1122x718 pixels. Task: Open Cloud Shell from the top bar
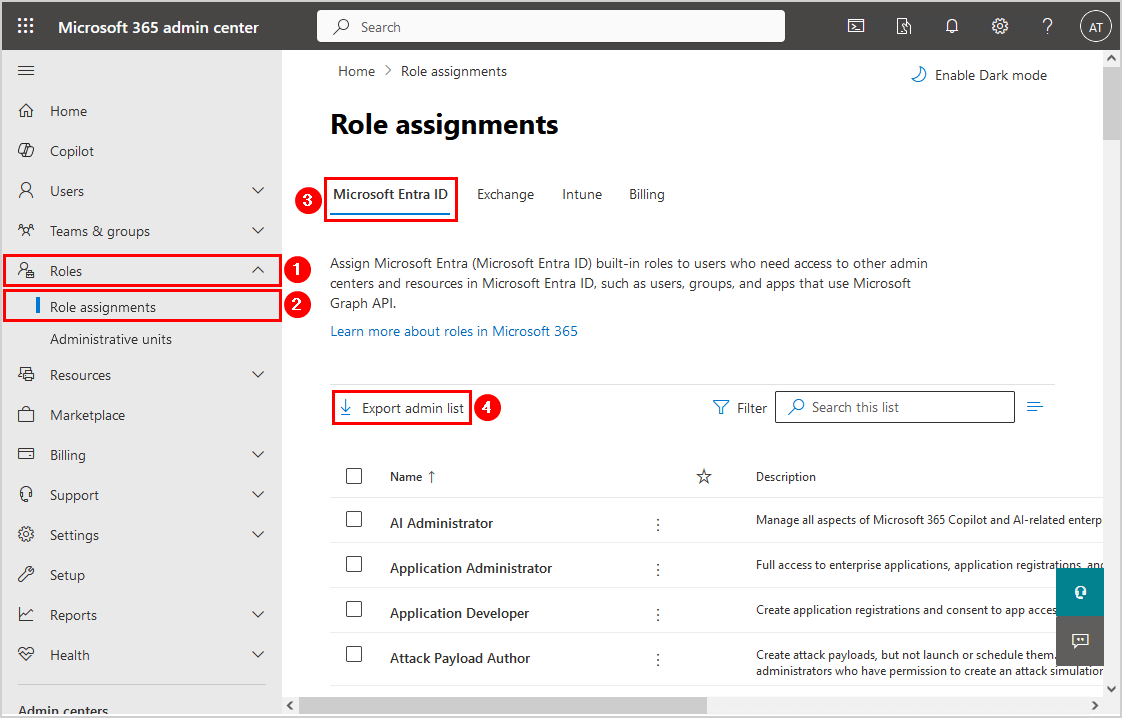856,27
